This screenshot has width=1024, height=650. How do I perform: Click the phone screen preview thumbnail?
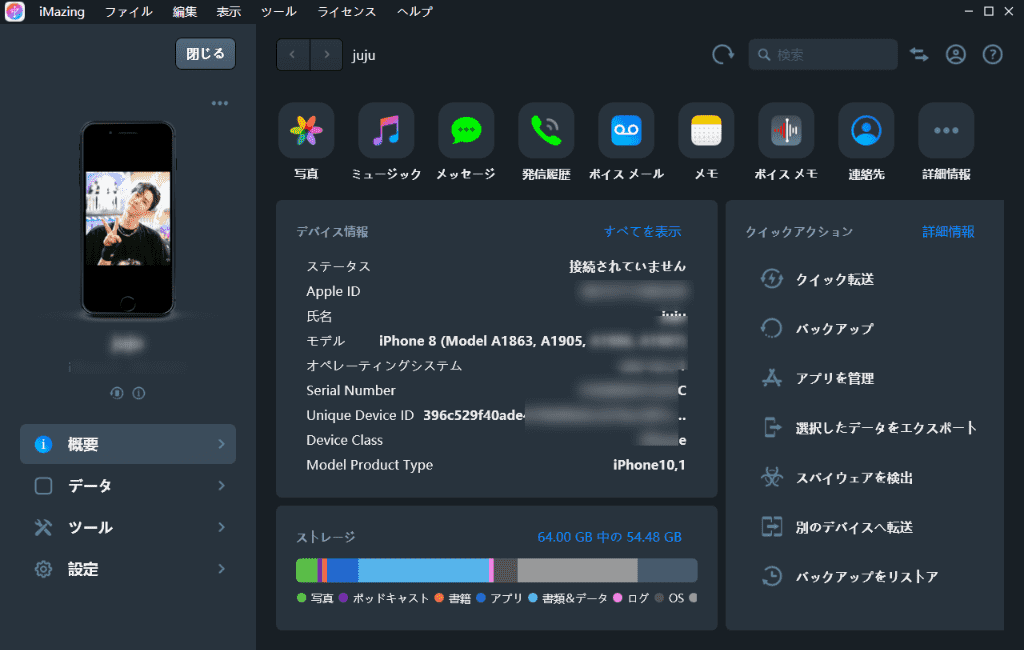pyautogui.click(x=128, y=218)
